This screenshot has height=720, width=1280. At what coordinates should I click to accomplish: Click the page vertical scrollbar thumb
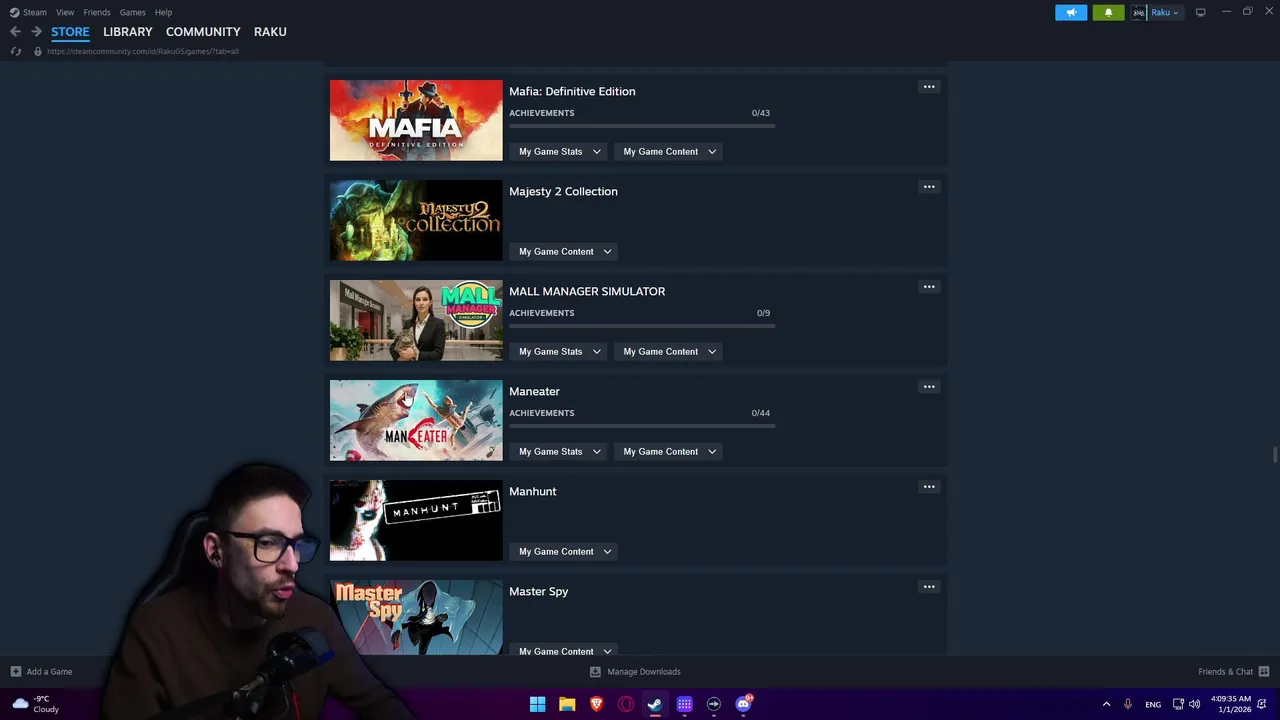(1275, 455)
